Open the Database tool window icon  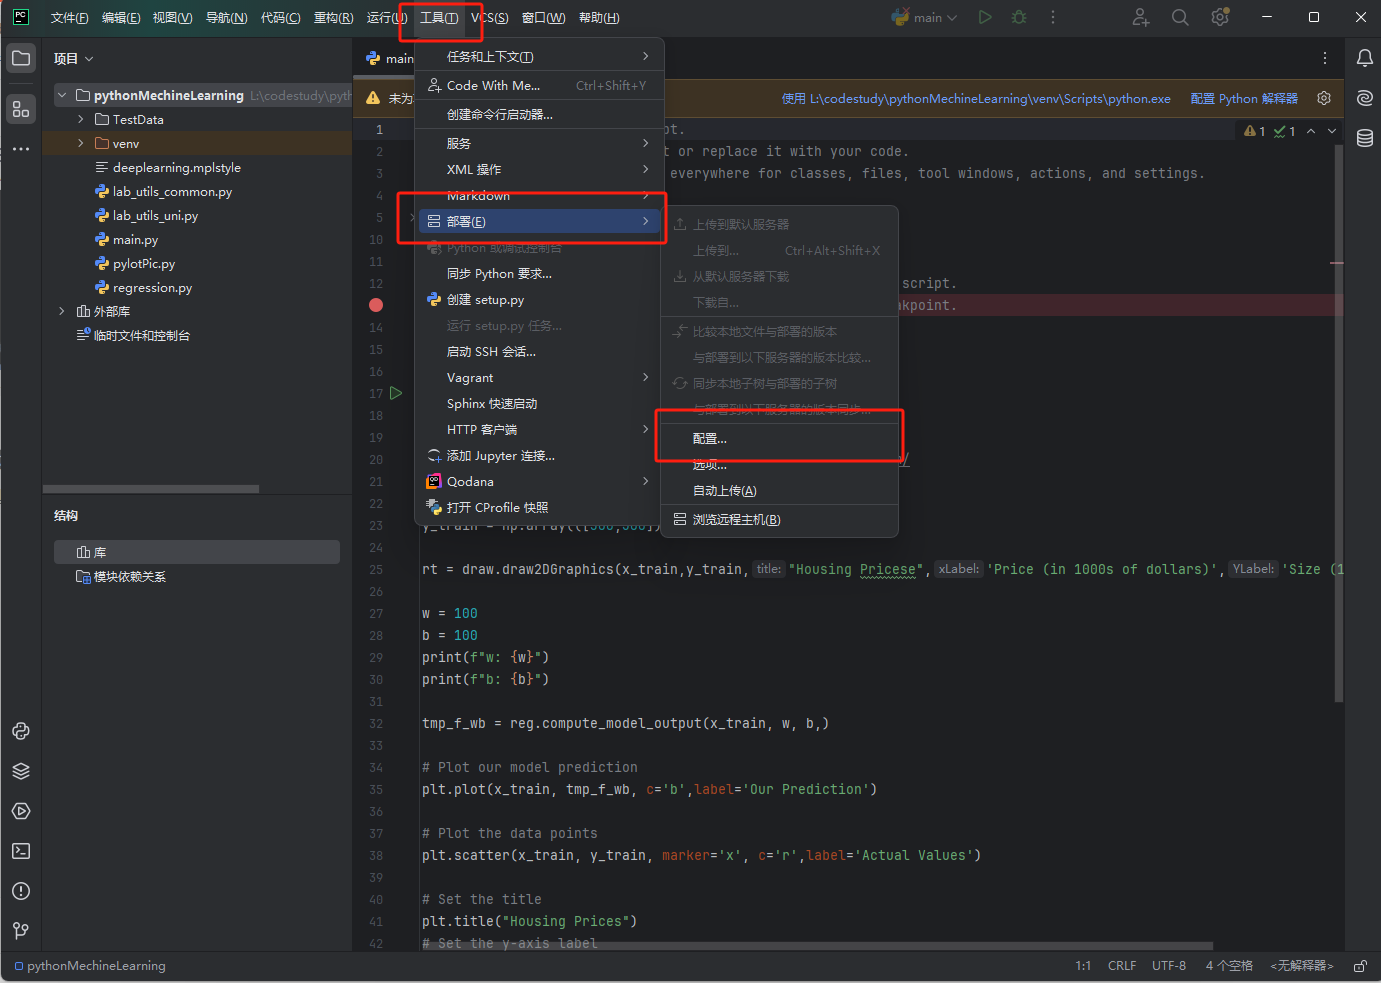(x=1364, y=138)
